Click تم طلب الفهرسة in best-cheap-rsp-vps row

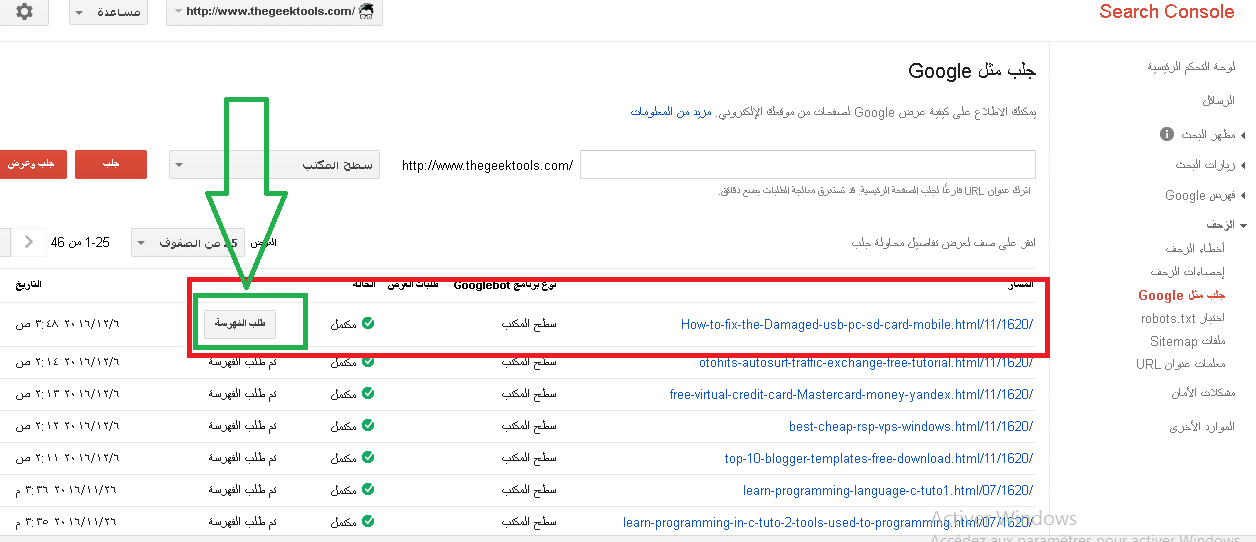242,426
